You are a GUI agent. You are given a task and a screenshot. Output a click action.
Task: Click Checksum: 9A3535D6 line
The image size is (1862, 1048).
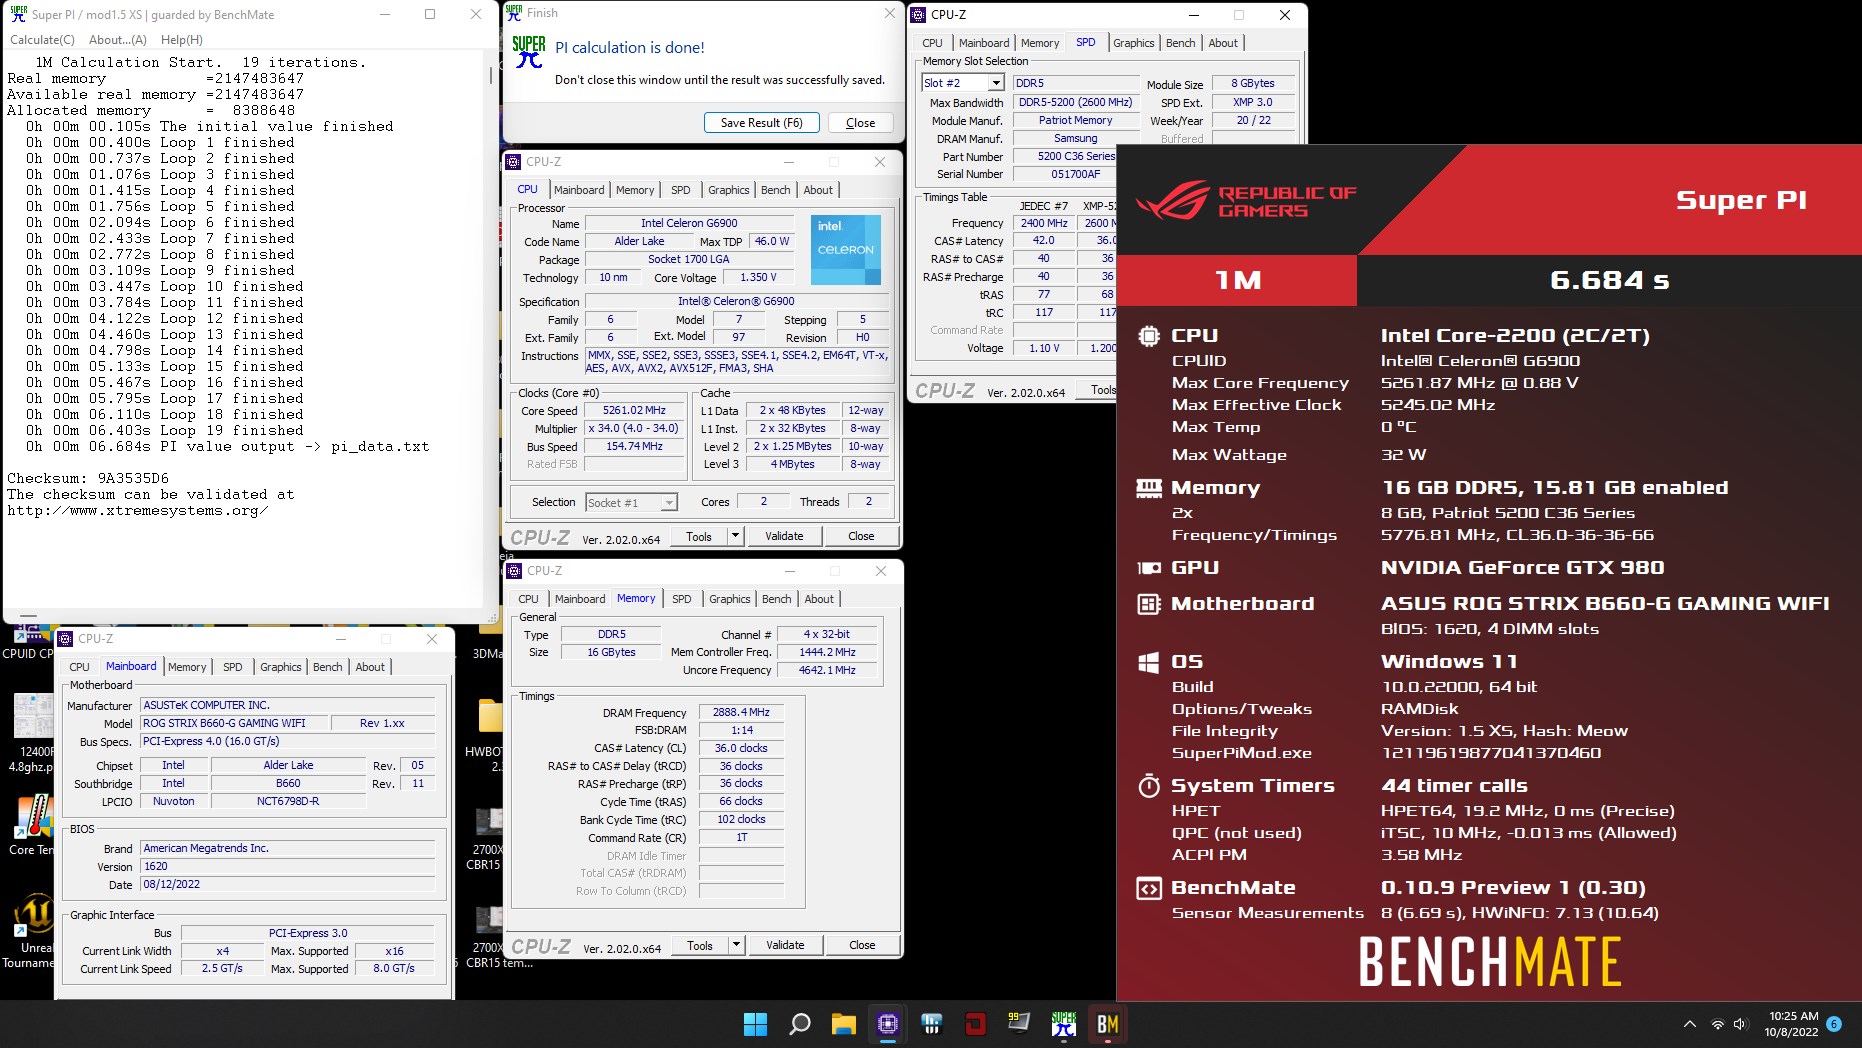[x=88, y=479]
